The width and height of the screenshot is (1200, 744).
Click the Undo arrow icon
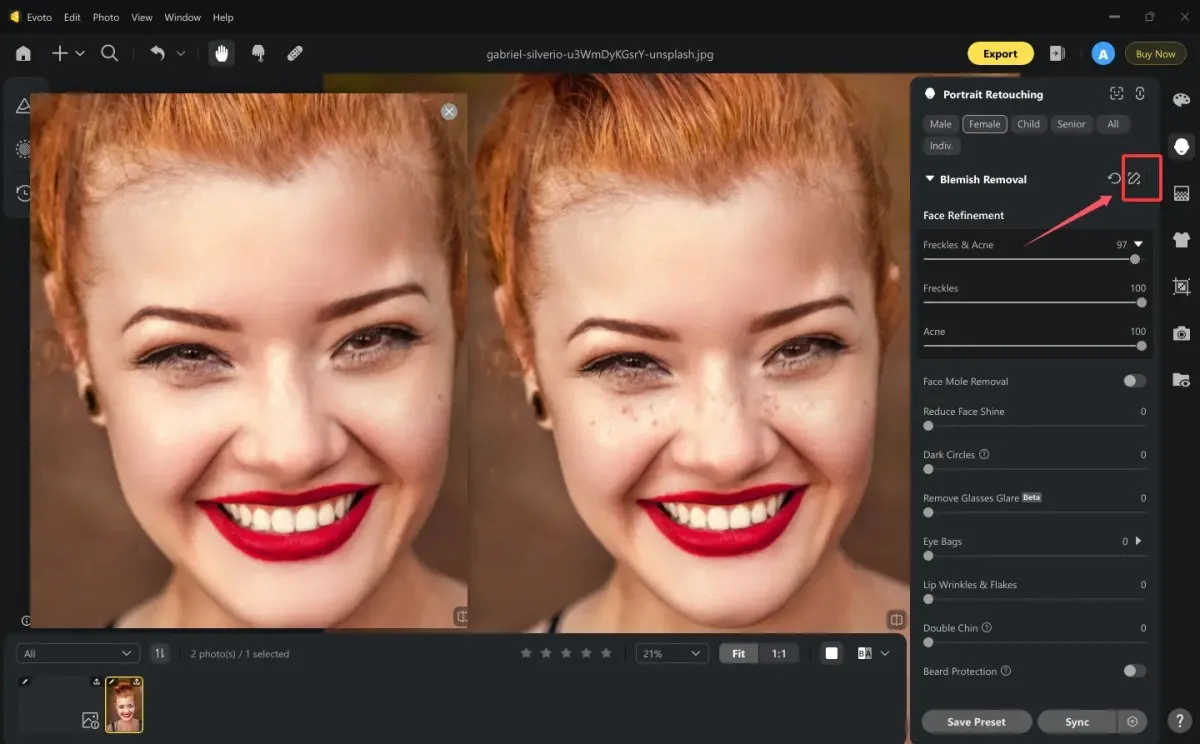pos(158,54)
